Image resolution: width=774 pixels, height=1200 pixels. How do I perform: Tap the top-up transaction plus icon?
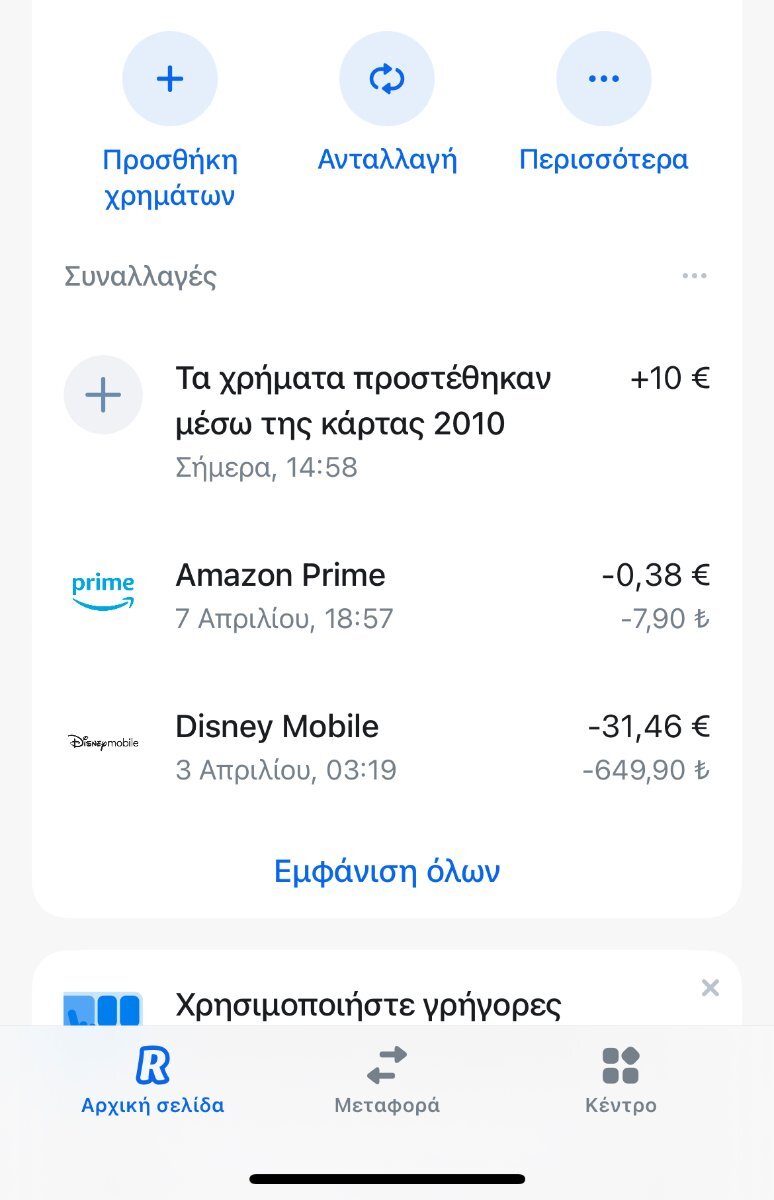tap(103, 396)
